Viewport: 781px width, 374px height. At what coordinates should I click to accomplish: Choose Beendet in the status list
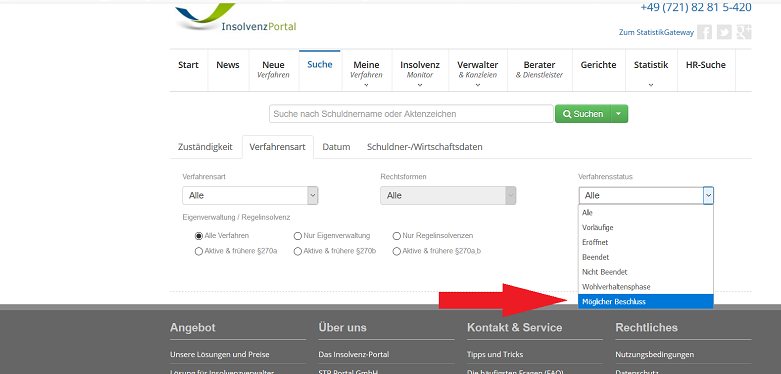point(646,257)
